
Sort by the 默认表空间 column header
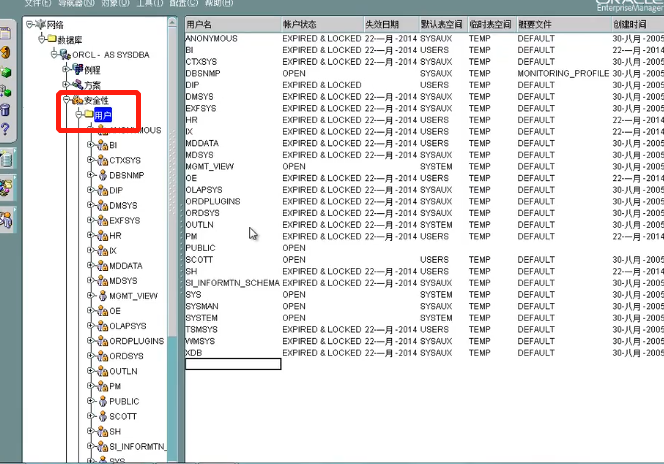443,25
